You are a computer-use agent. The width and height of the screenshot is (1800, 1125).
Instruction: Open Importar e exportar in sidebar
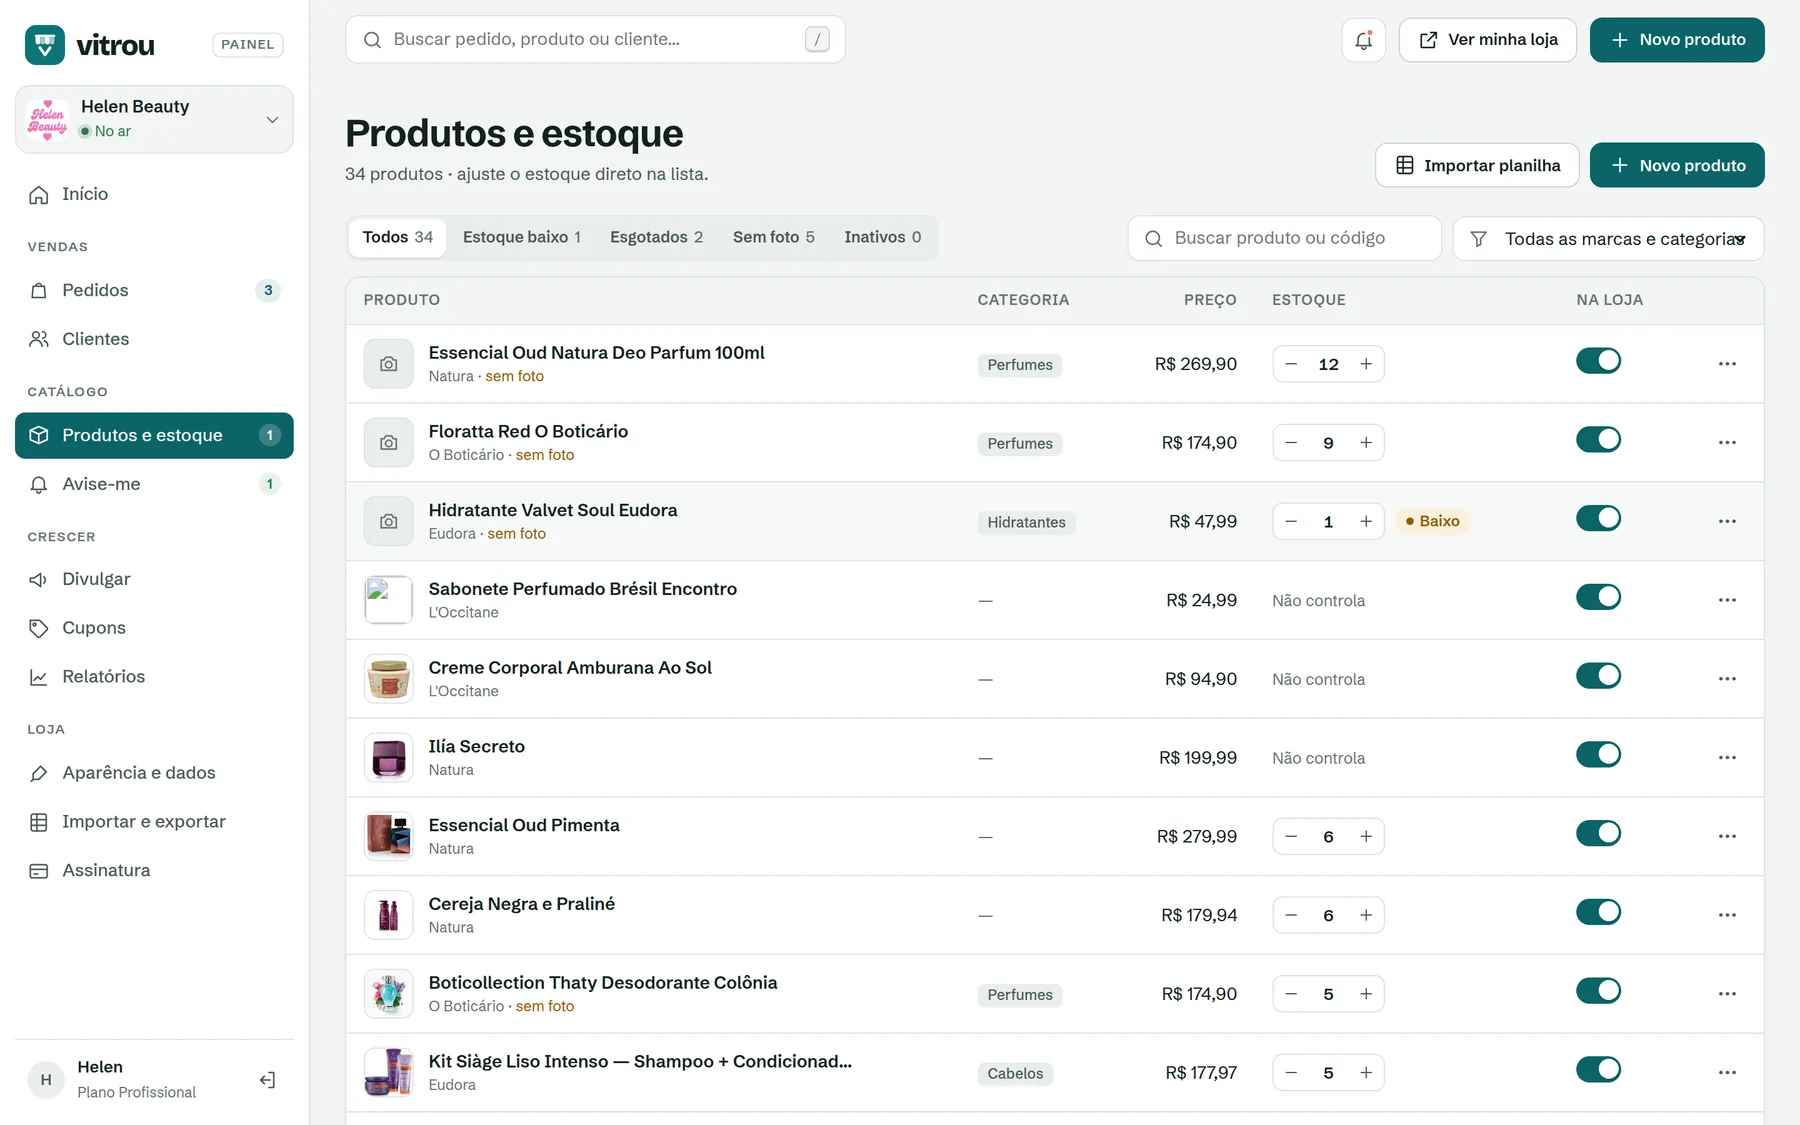(x=154, y=822)
